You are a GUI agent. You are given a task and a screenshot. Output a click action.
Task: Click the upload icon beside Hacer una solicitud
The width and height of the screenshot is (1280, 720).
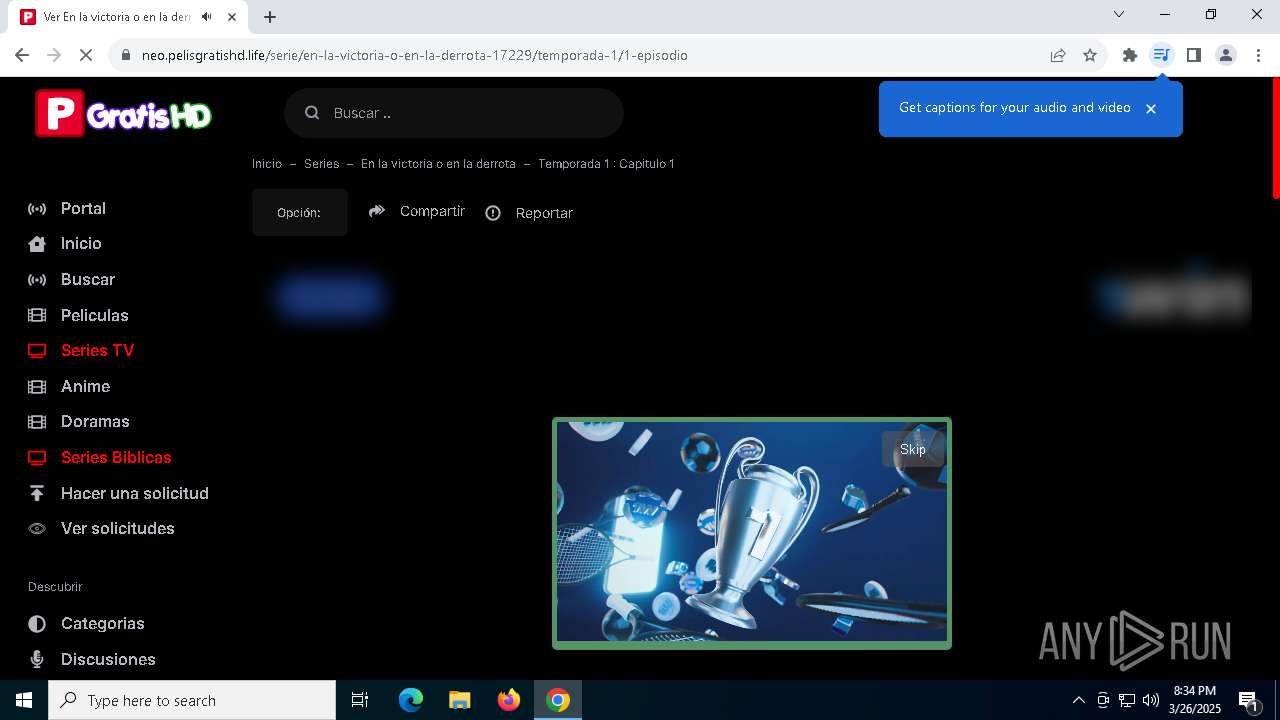point(37,493)
